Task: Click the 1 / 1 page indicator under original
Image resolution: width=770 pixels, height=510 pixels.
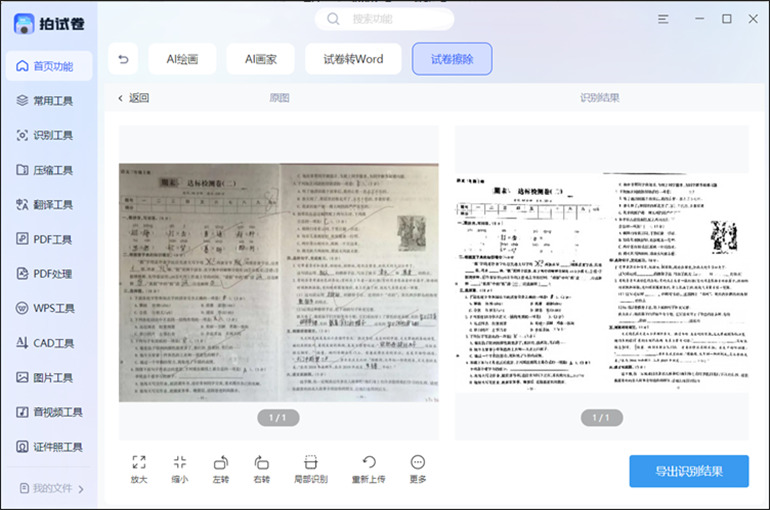Action: click(278, 418)
